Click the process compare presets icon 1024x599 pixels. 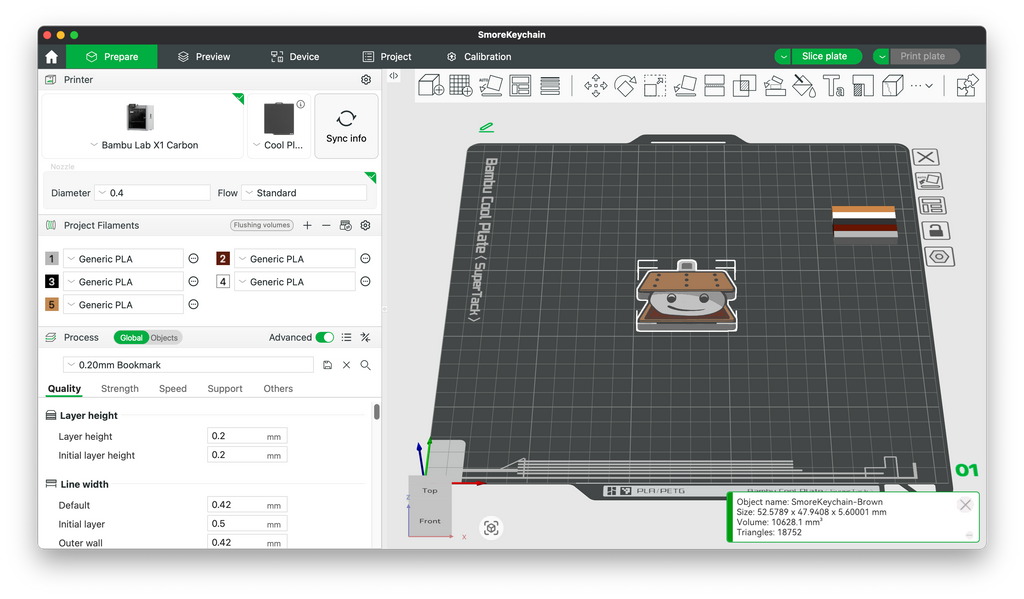click(366, 338)
